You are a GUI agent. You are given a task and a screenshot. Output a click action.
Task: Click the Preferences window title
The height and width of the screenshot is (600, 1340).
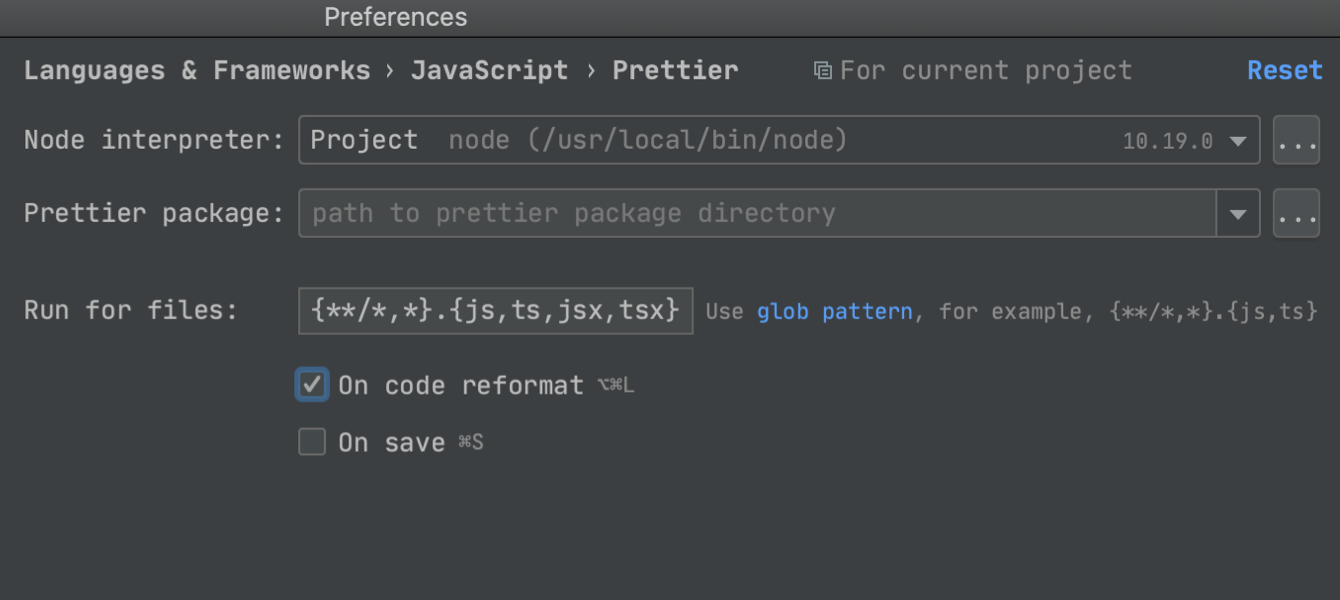[395, 17]
